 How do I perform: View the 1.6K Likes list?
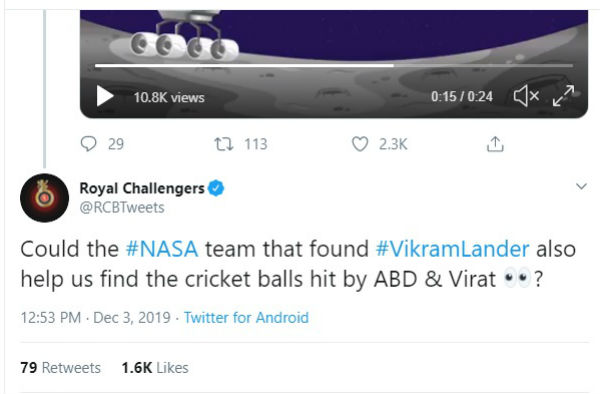click(x=155, y=368)
